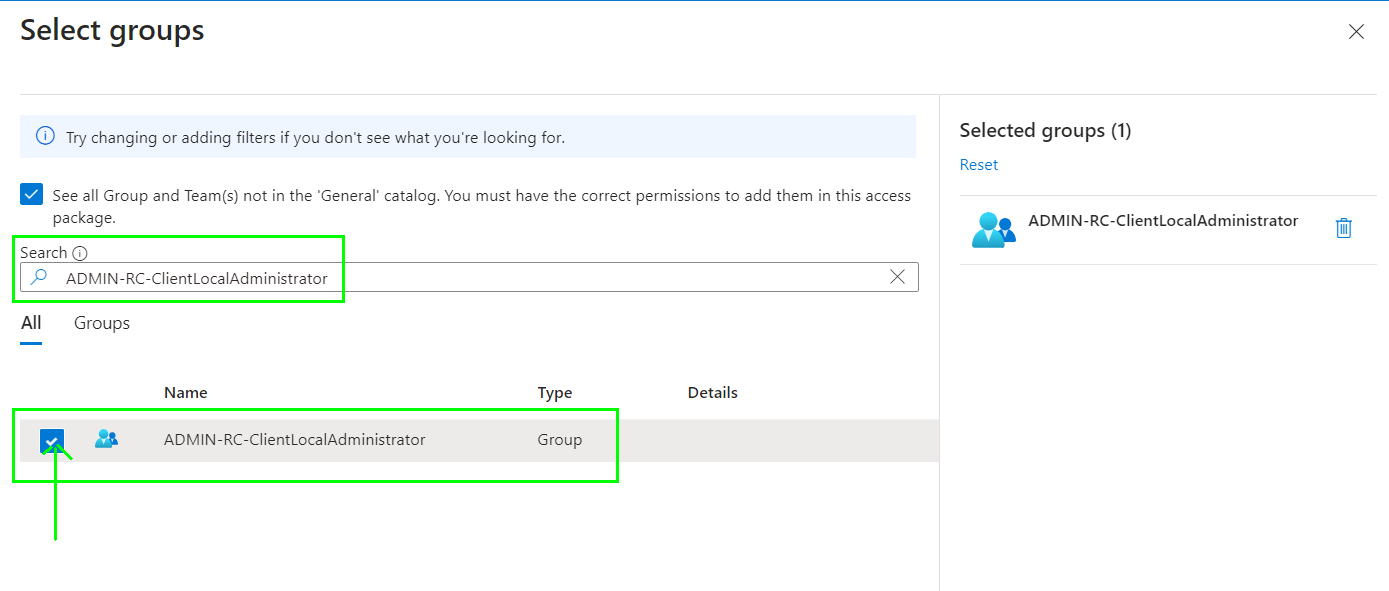Click the Group type cell in the results row
1389x591 pixels.
tap(559, 440)
